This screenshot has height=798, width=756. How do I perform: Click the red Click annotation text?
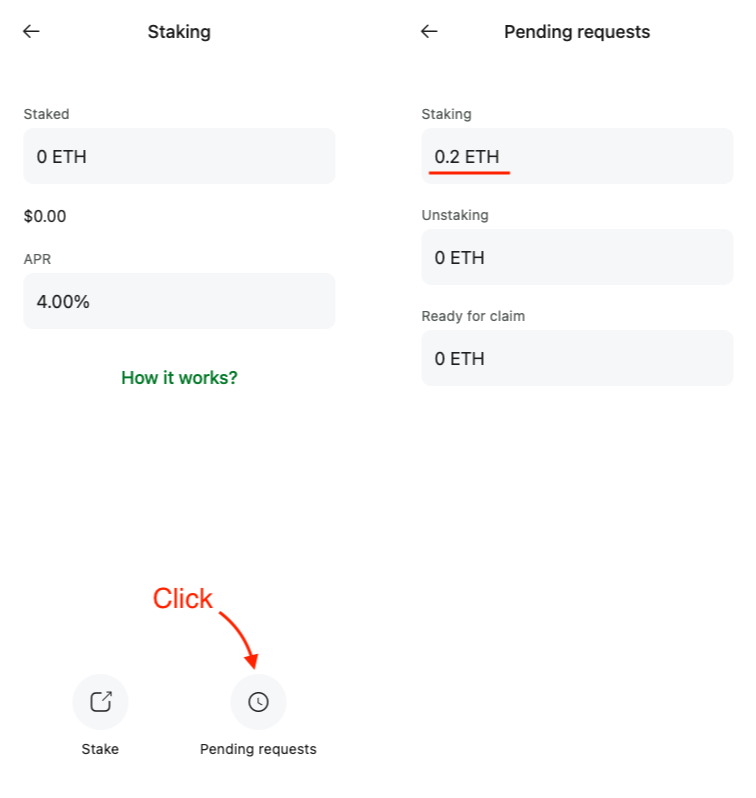click(182, 598)
